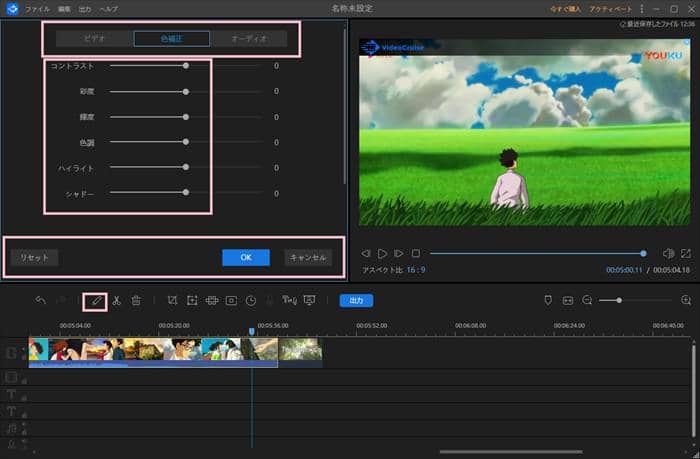Click the 彩度 slider handle
Image resolution: width=700 pixels, height=459 pixels.
(186, 92)
